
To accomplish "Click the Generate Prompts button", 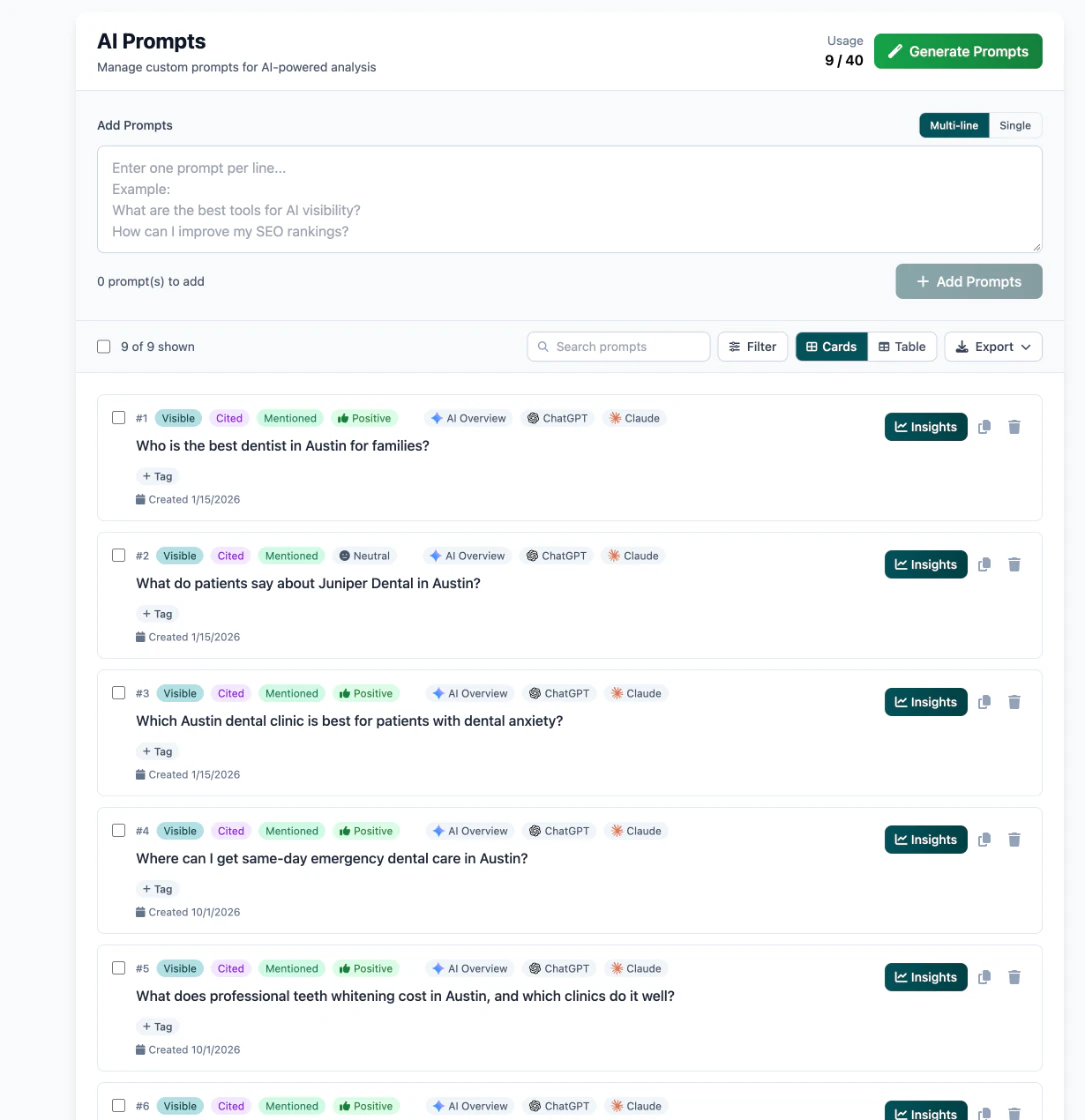I will pyautogui.click(x=958, y=51).
